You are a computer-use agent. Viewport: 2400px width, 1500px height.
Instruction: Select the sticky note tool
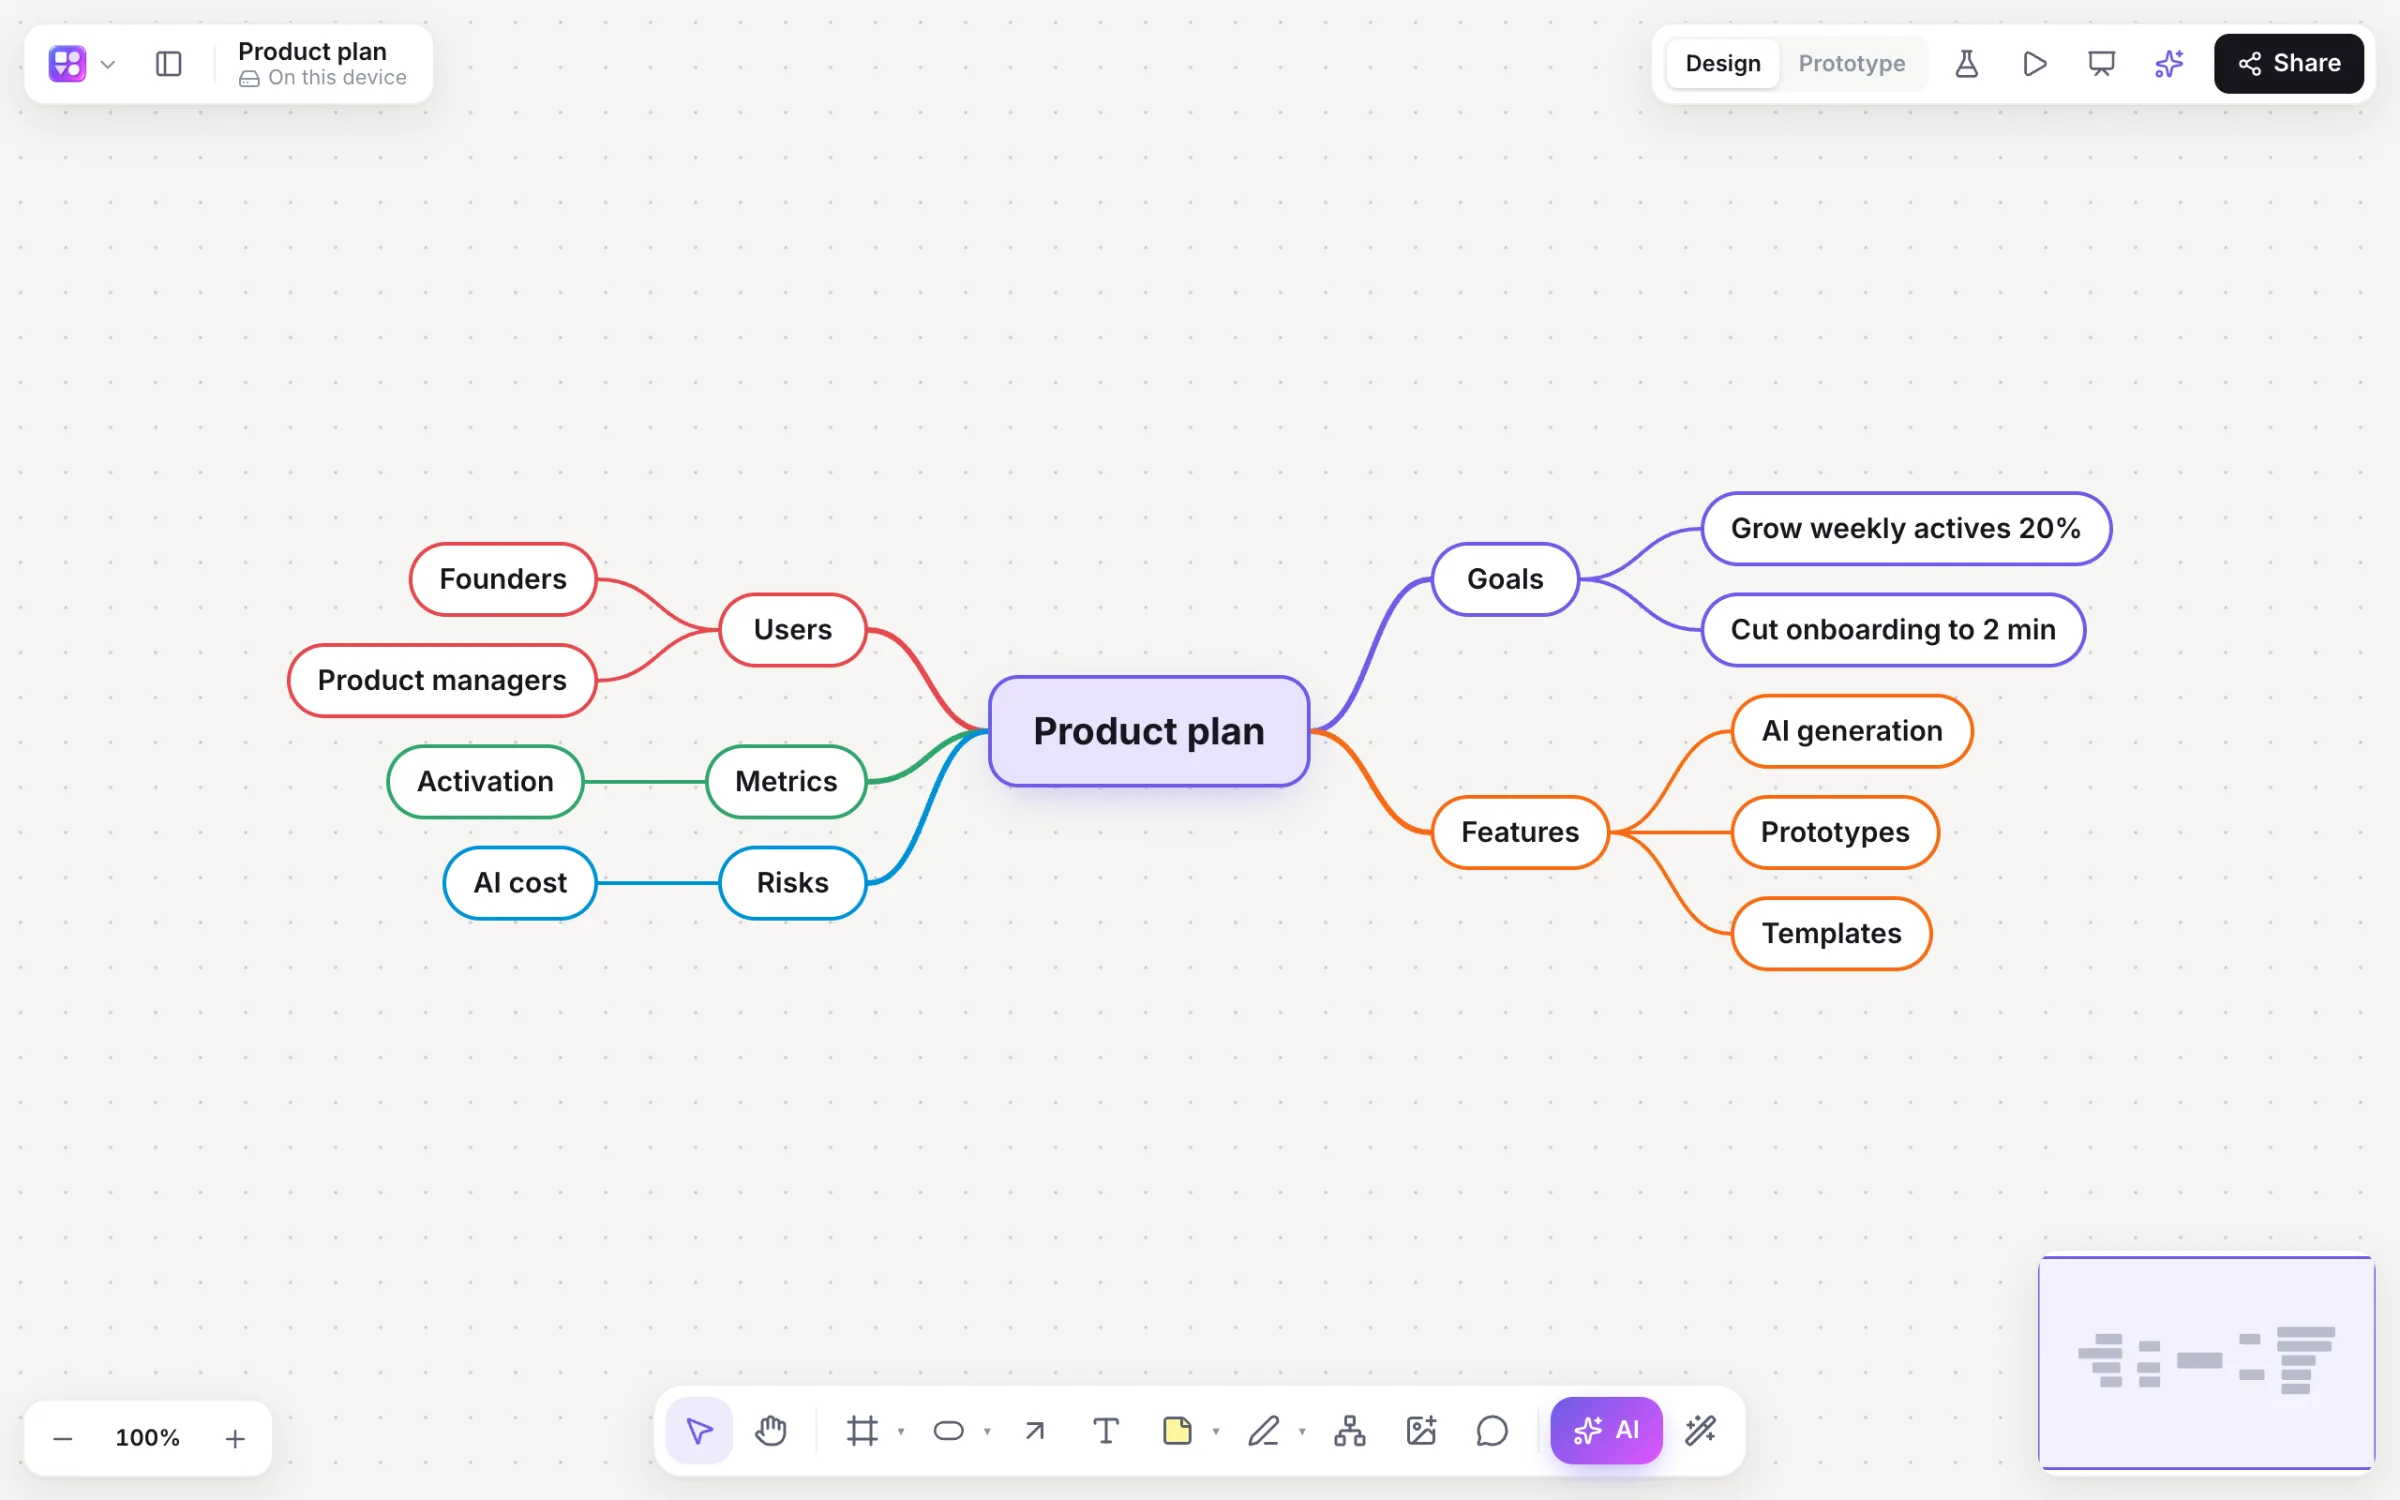(1177, 1431)
